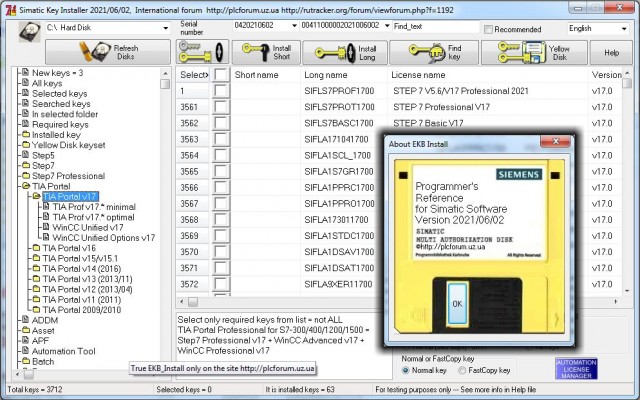Click the Find key button

434,52
